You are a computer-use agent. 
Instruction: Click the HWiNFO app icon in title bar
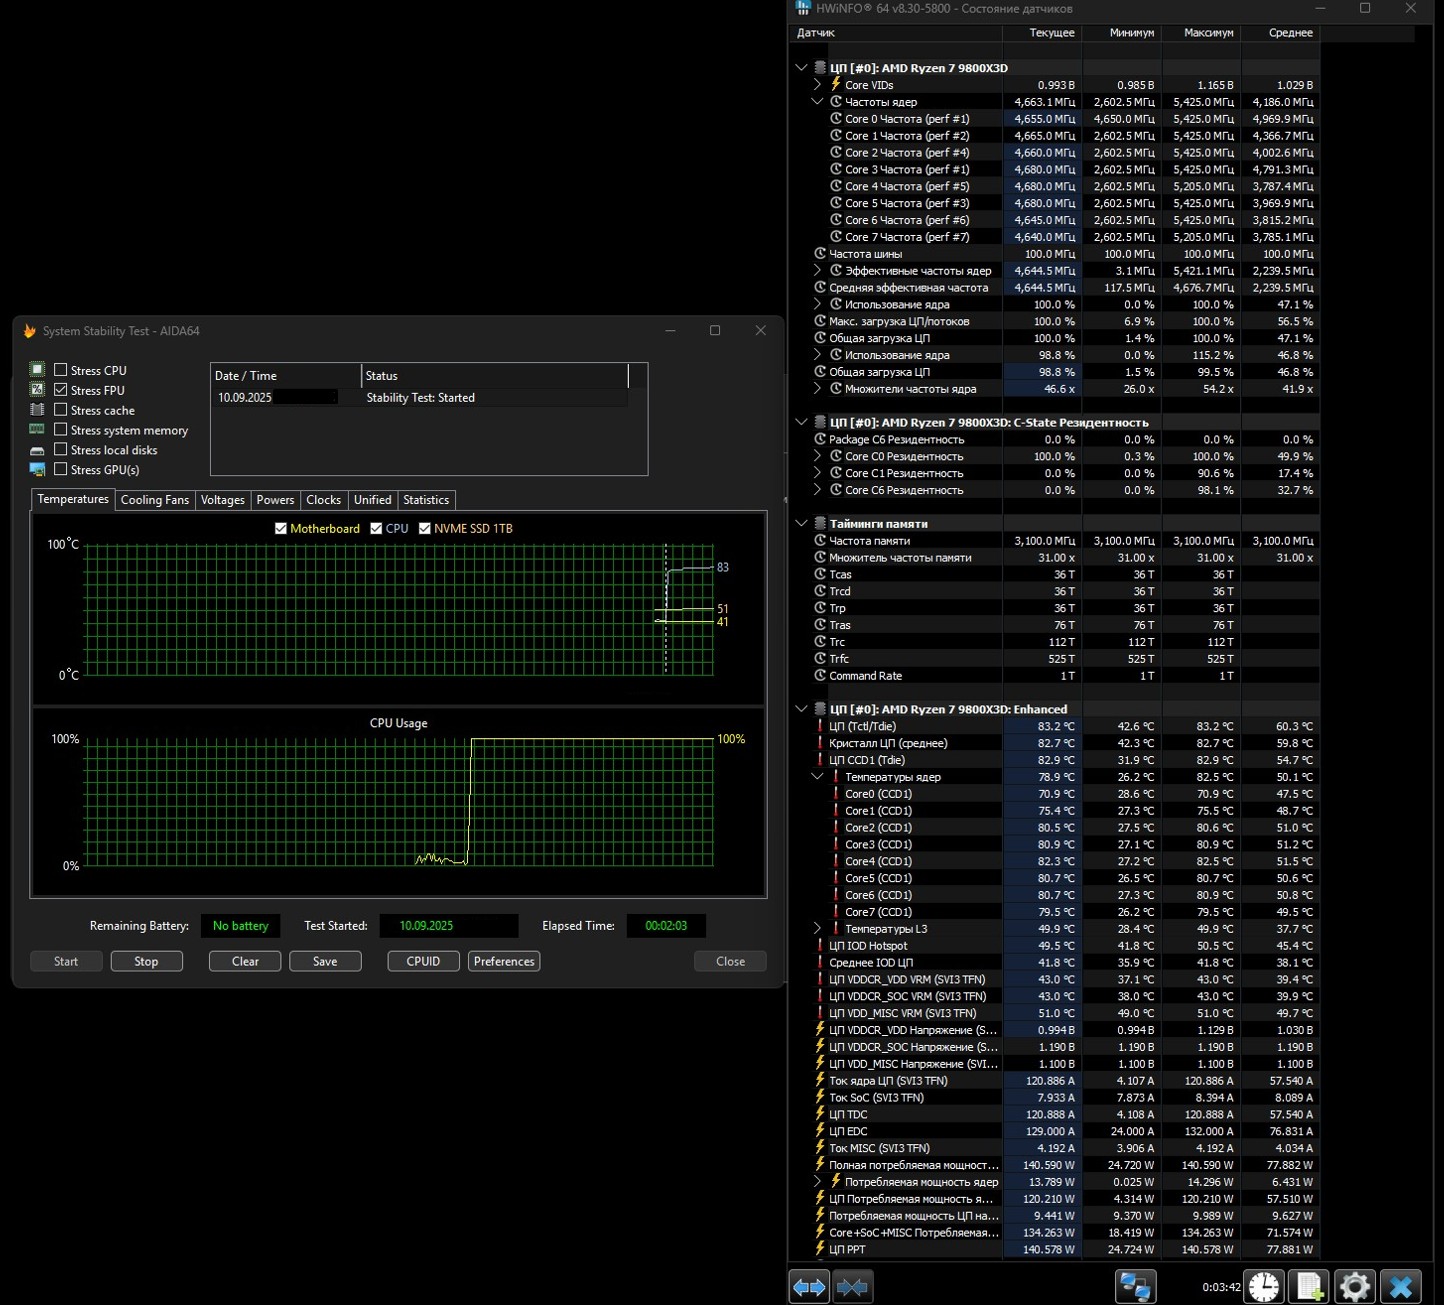click(x=802, y=8)
